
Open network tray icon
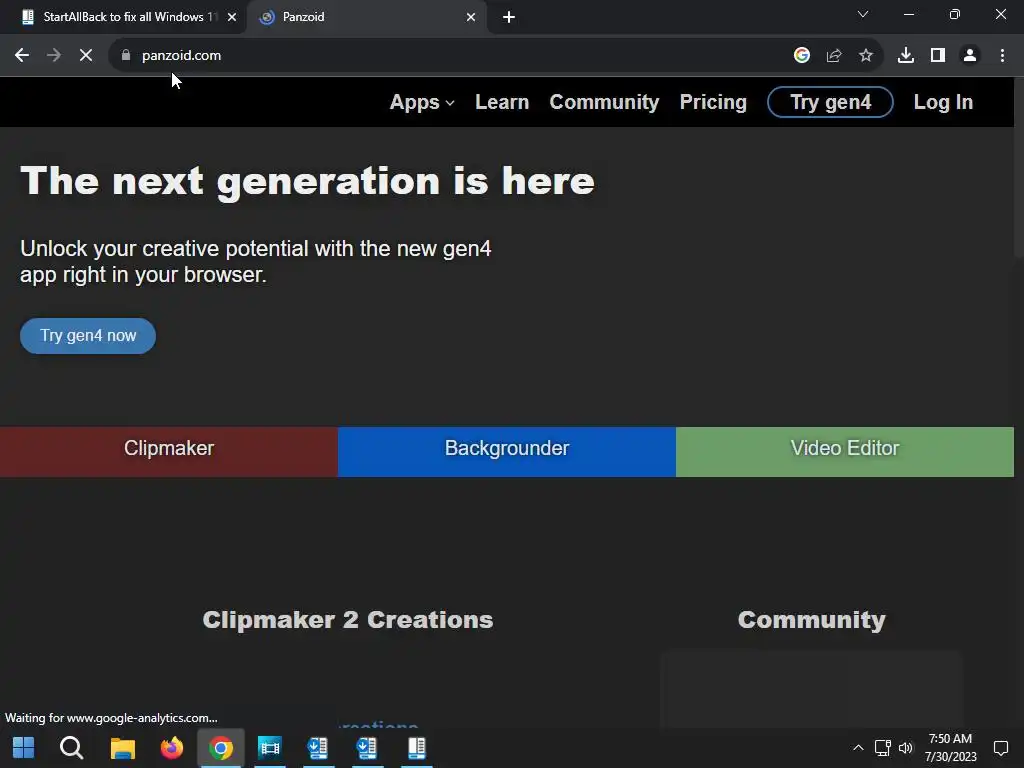[882, 748]
